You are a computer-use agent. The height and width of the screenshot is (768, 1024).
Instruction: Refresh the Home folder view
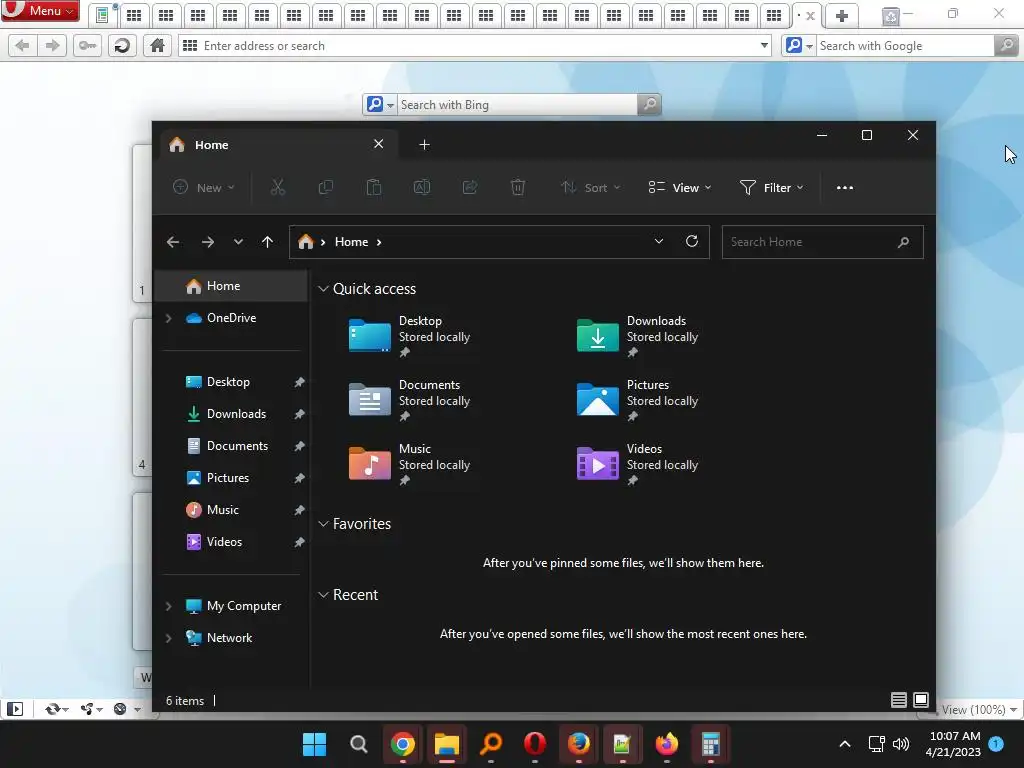click(x=692, y=242)
